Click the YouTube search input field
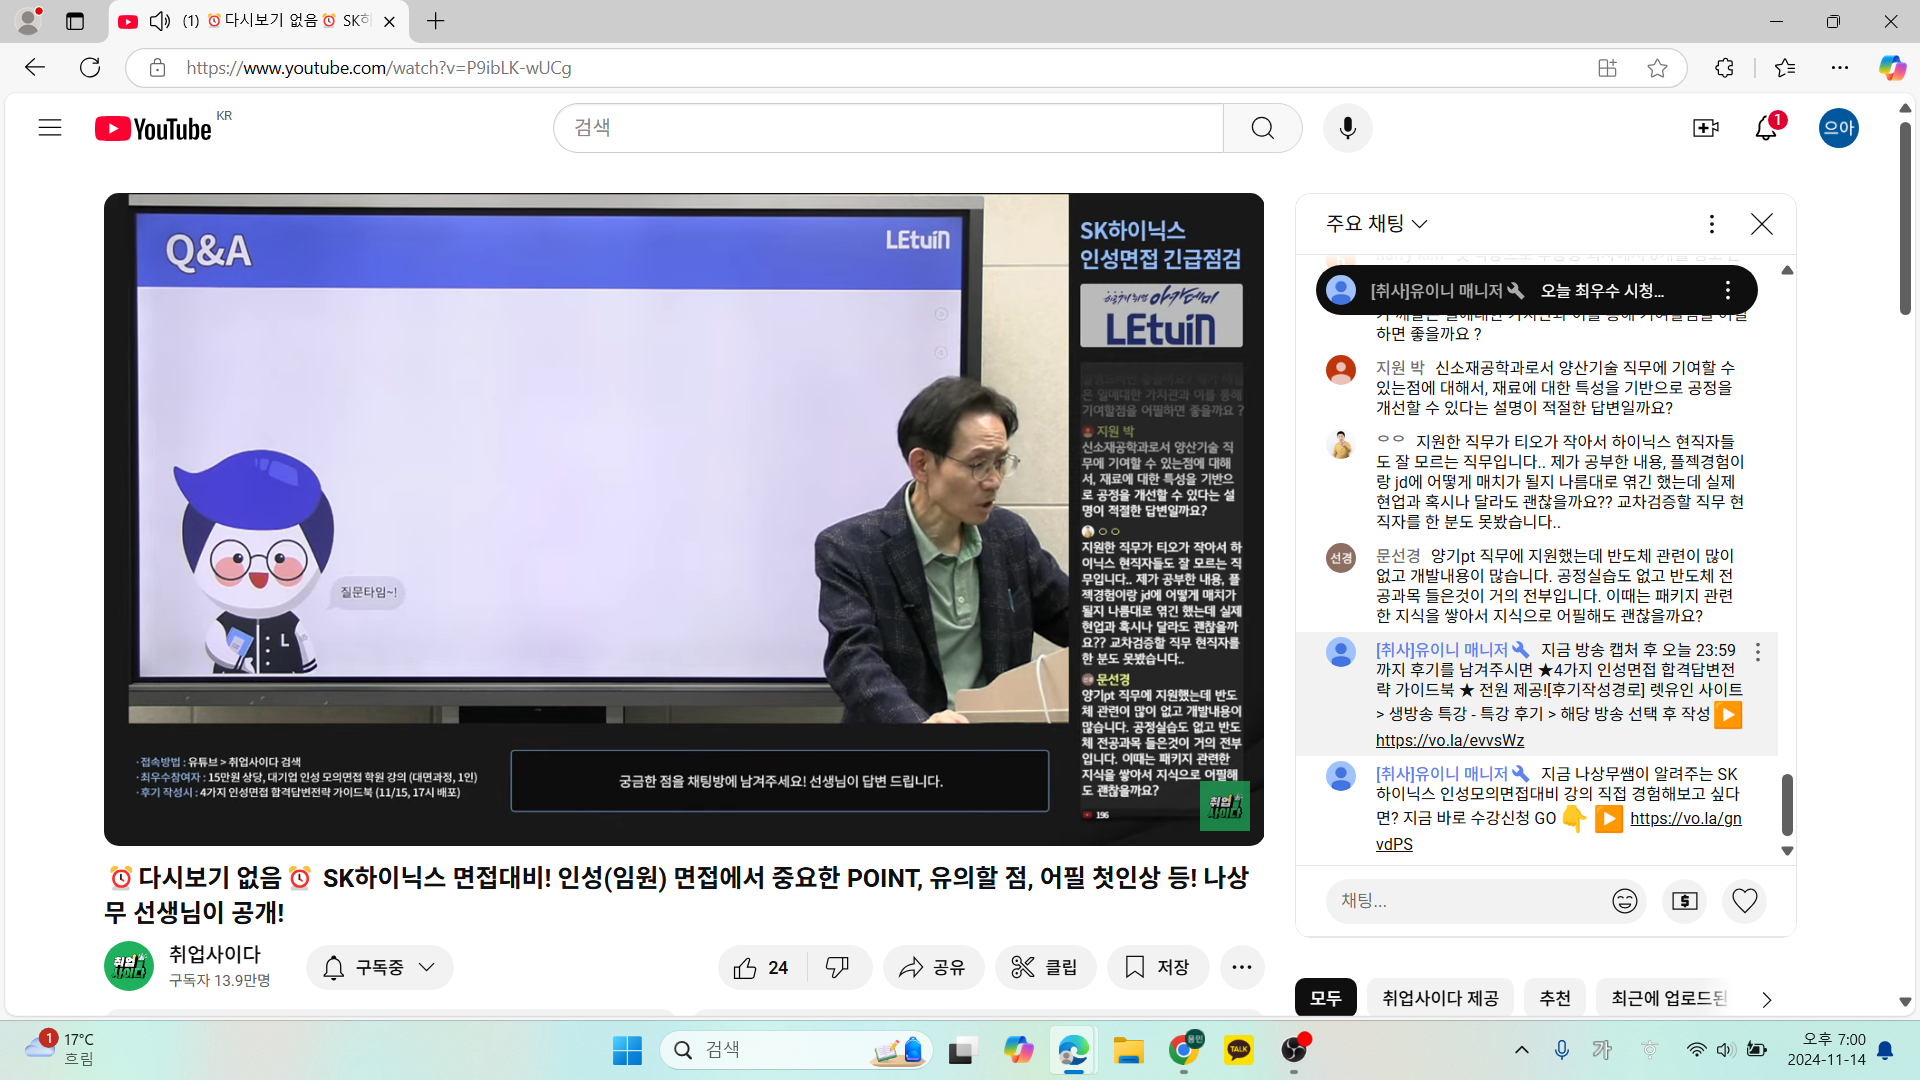 (888, 128)
